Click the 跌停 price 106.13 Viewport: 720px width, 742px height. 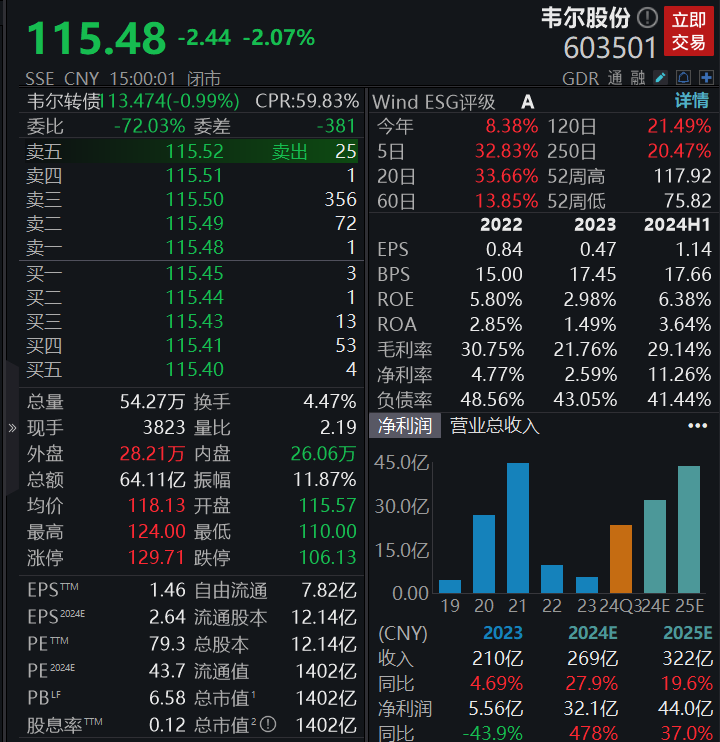[x=327, y=557]
